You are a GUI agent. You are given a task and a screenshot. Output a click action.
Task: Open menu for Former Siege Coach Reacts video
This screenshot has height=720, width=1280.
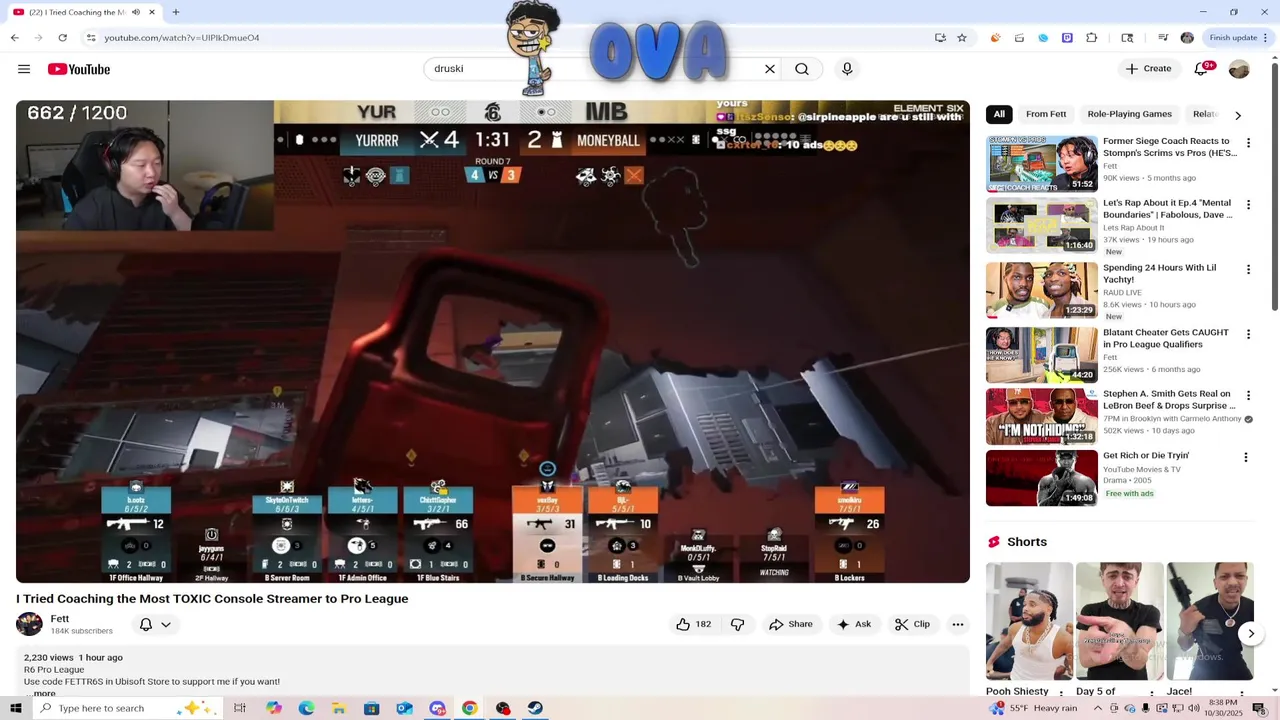point(1248,143)
